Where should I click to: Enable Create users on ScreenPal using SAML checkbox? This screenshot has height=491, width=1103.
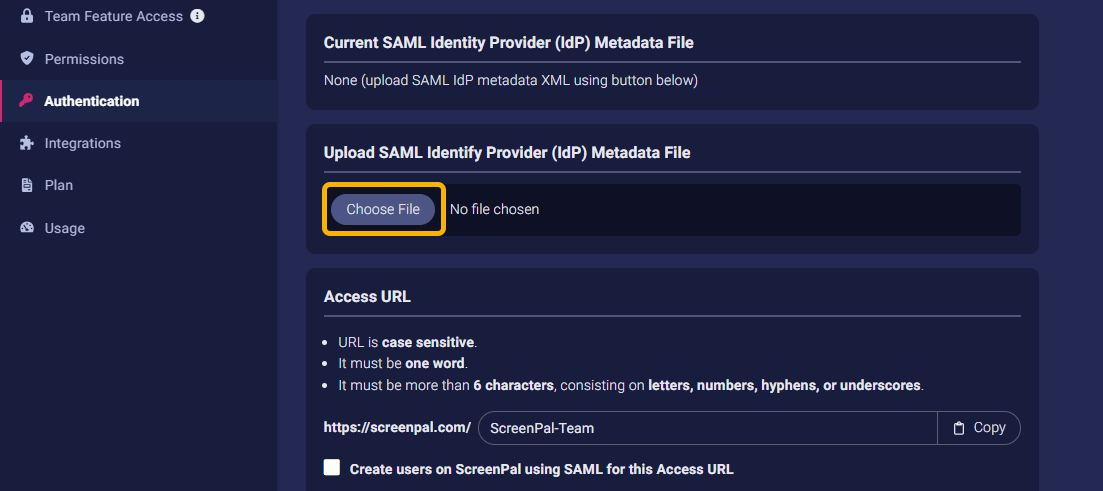pyautogui.click(x=331, y=468)
